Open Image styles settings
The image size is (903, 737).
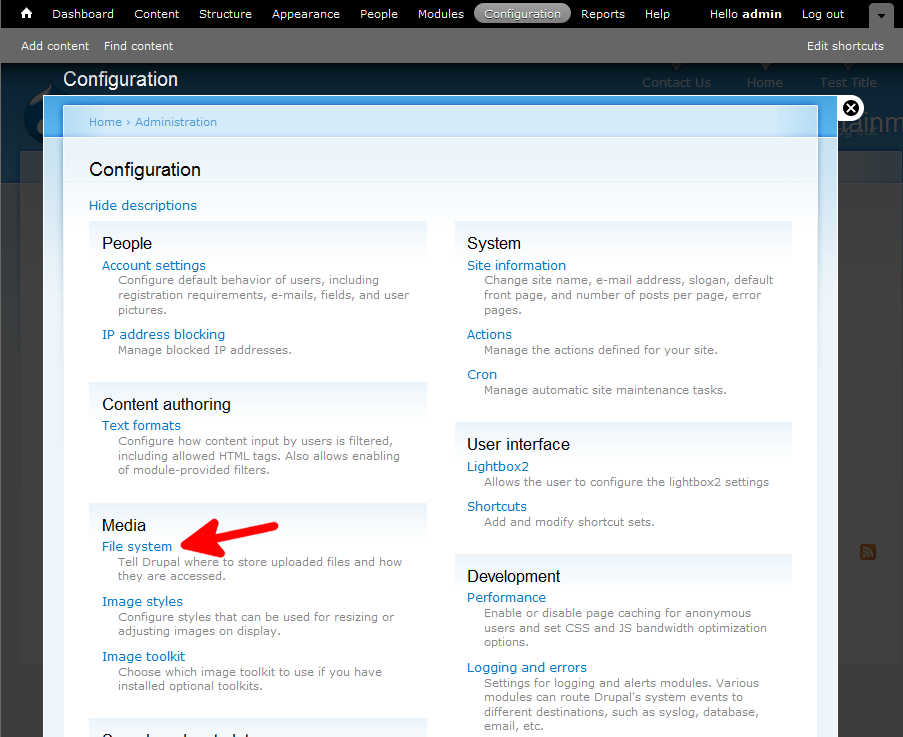coord(142,602)
